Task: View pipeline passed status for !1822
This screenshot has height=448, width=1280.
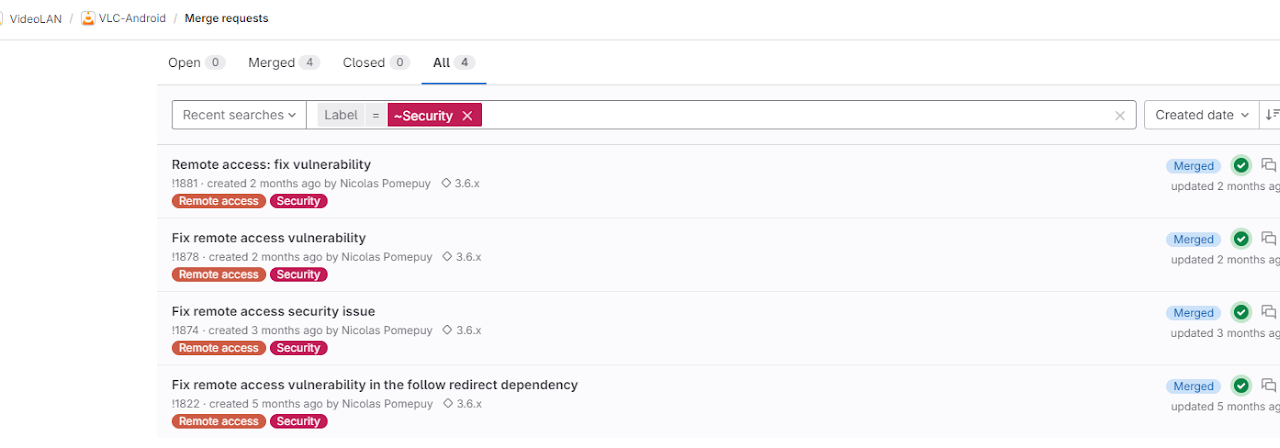Action: (x=1241, y=386)
